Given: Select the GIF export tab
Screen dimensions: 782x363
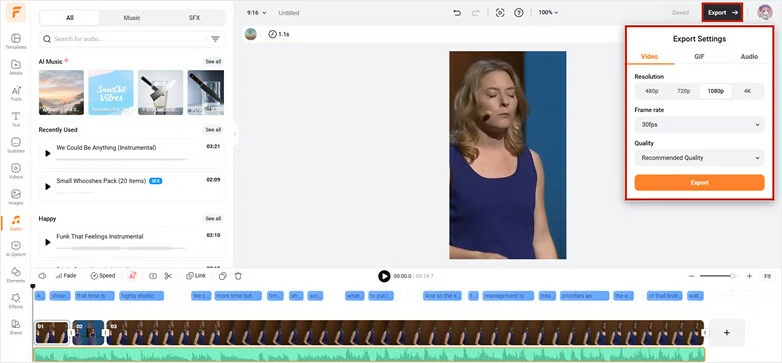Looking at the screenshot, I should [699, 57].
